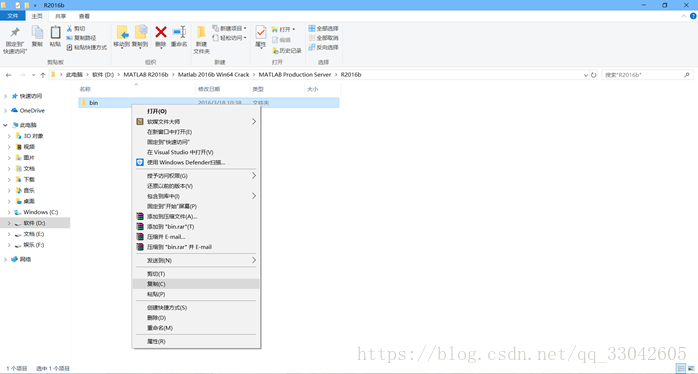Choose Open (打开) in the context menu
The height and width of the screenshot is (374, 698).
pyautogui.click(x=196, y=111)
